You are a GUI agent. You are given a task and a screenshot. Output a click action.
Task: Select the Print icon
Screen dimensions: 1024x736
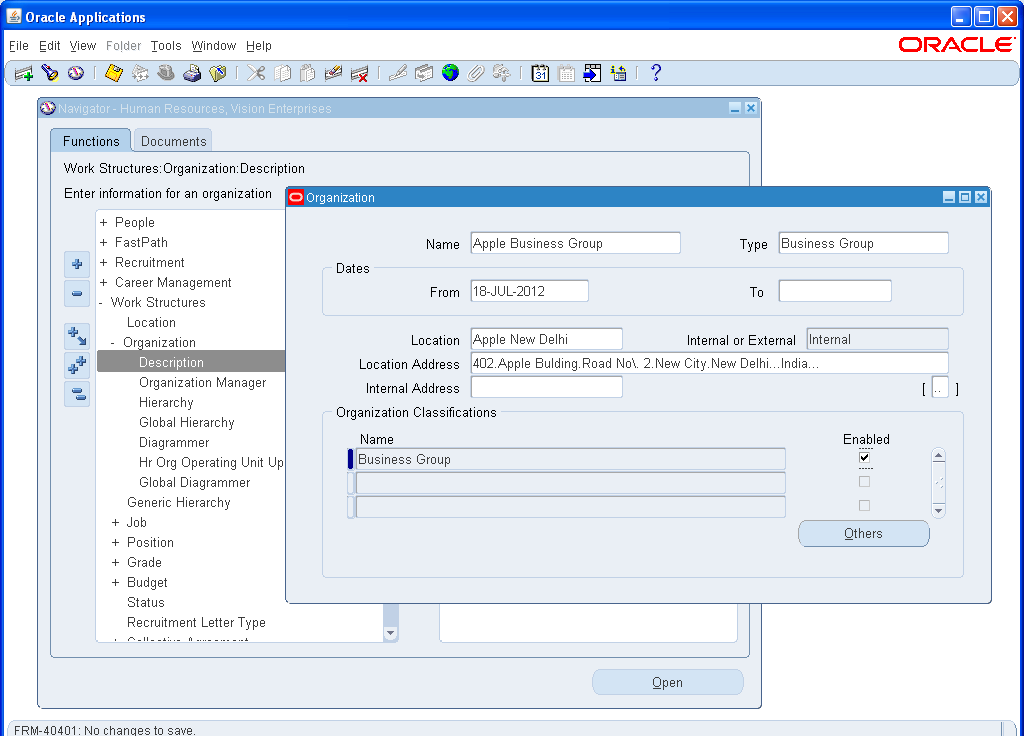[x=192, y=72]
